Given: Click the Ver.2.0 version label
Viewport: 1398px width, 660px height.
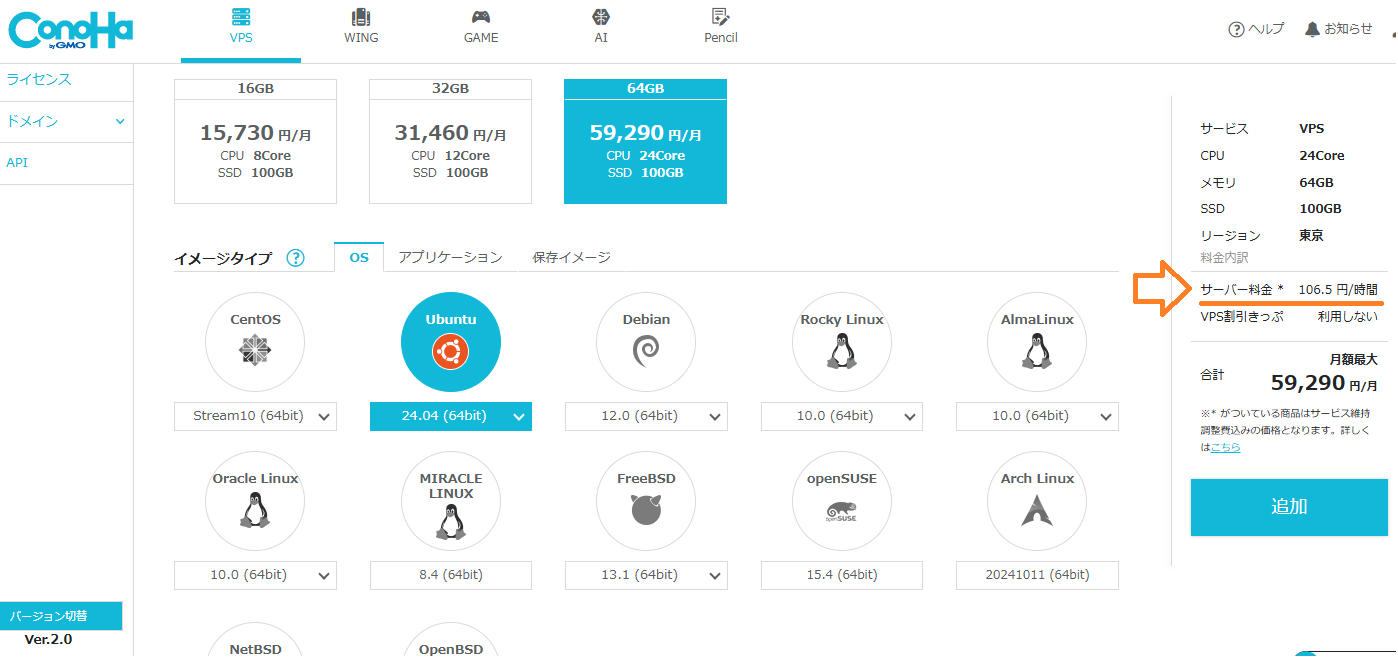Looking at the screenshot, I should click(48, 640).
